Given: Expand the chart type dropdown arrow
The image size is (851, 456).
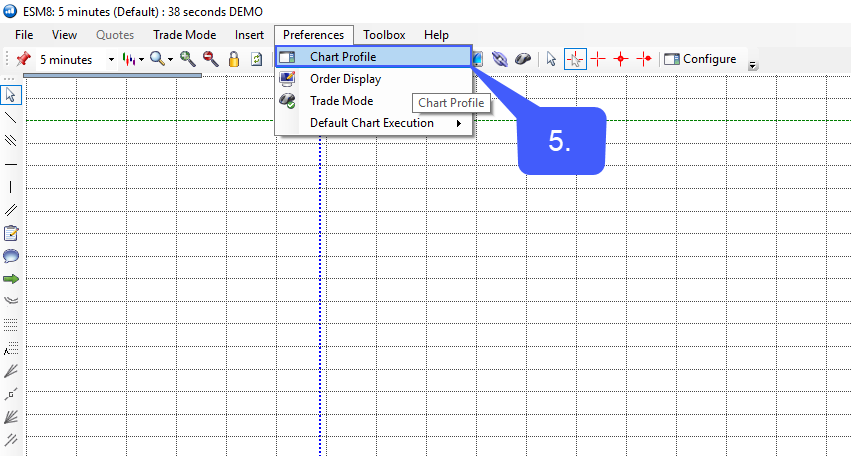Looking at the screenshot, I should [141, 60].
